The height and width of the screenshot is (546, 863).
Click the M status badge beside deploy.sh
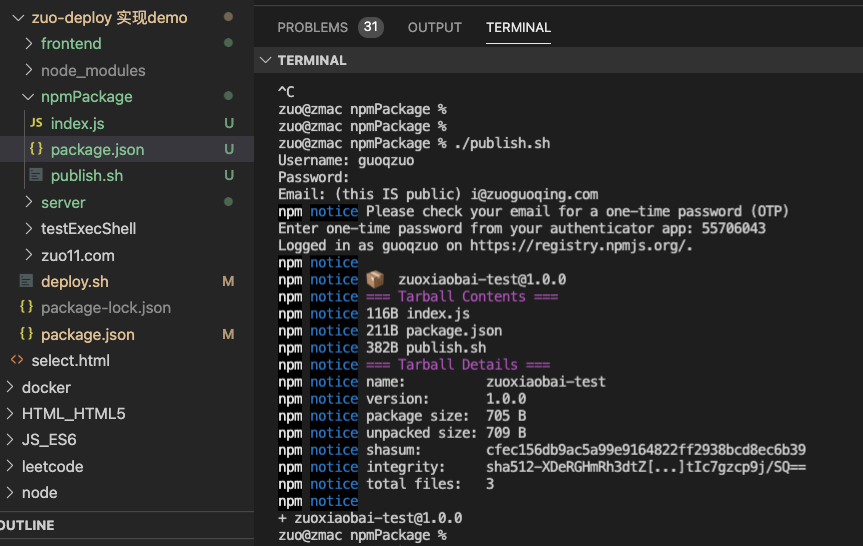[228, 282]
